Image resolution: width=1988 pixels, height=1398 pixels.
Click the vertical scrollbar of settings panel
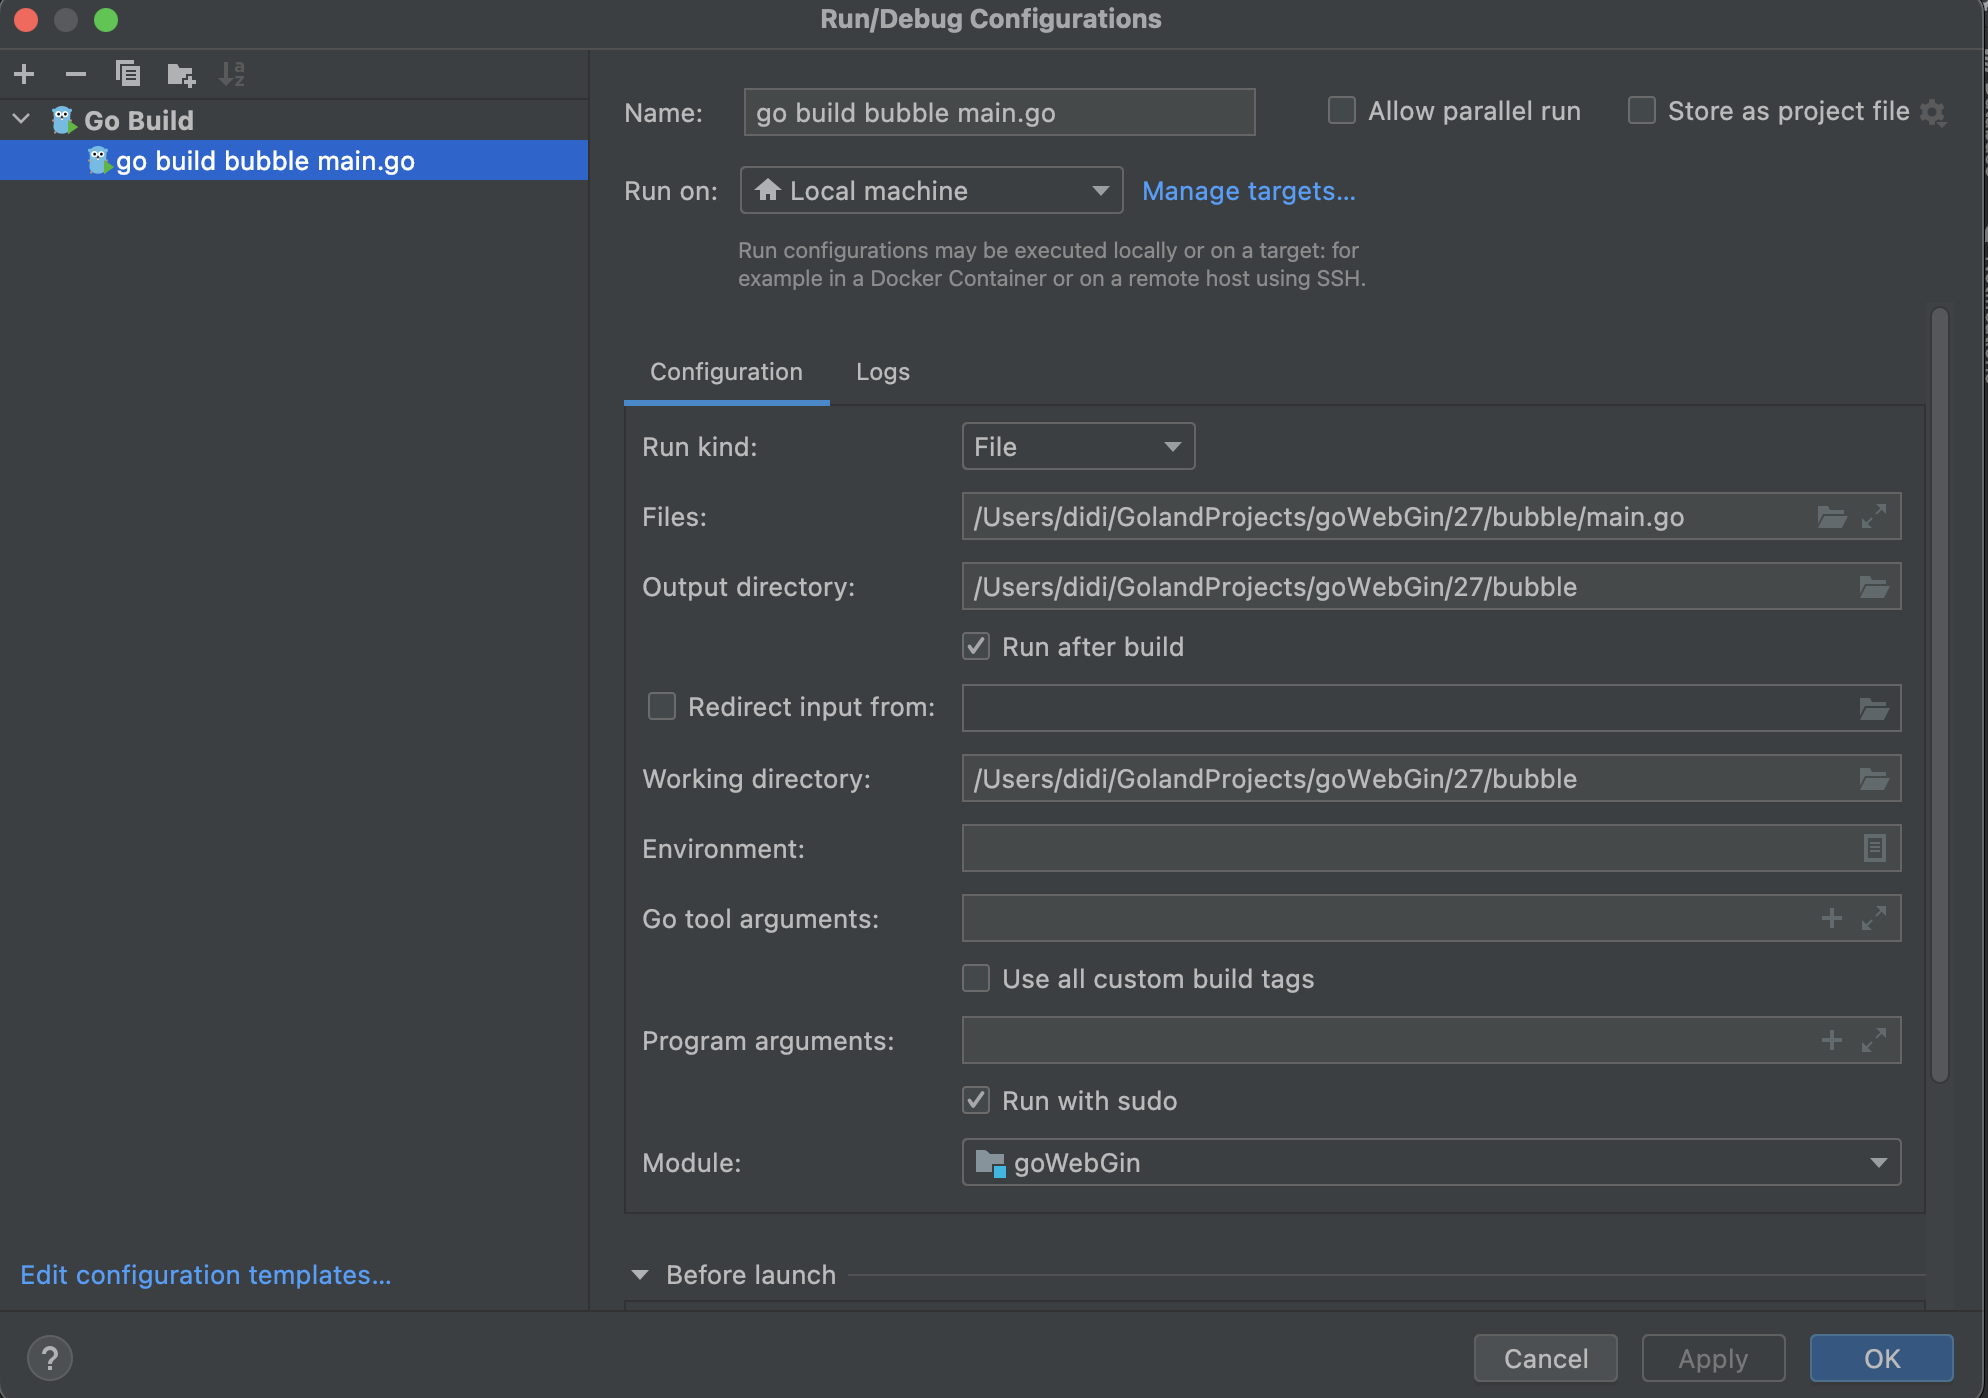click(x=1940, y=695)
